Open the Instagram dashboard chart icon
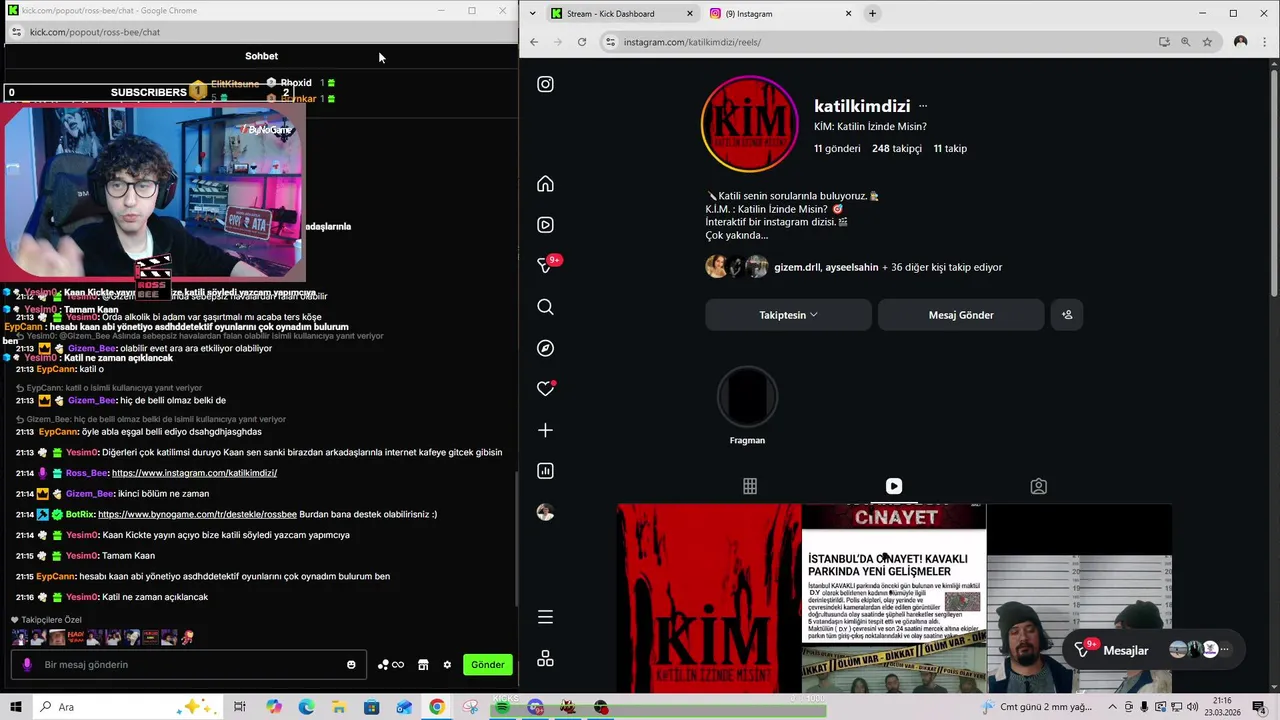The width and height of the screenshot is (1280, 720). click(545, 471)
